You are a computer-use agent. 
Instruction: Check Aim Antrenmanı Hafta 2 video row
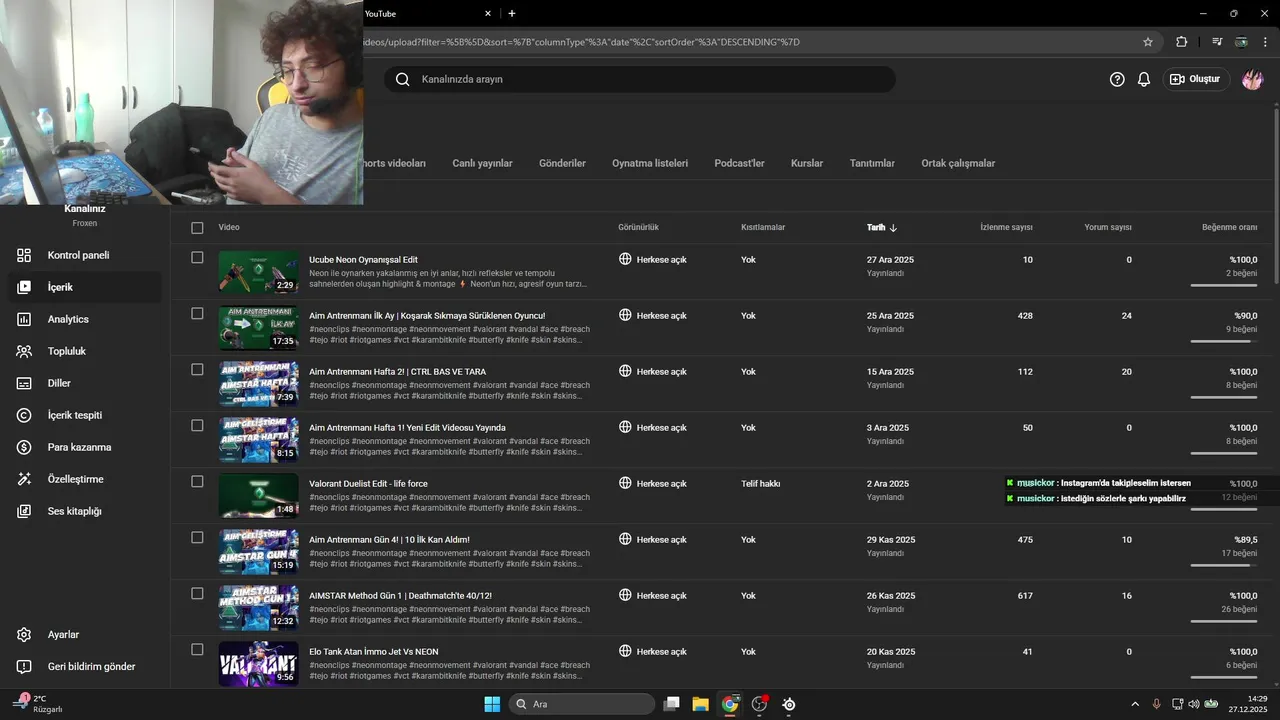coord(197,370)
